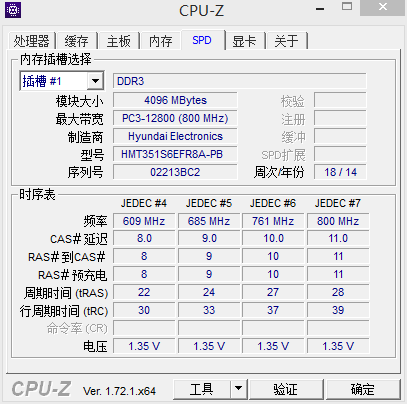This screenshot has height=404, width=407.
Task: Select the PC3-12800 (800 MHz) bandwidth value
Action: coord(175,118)
